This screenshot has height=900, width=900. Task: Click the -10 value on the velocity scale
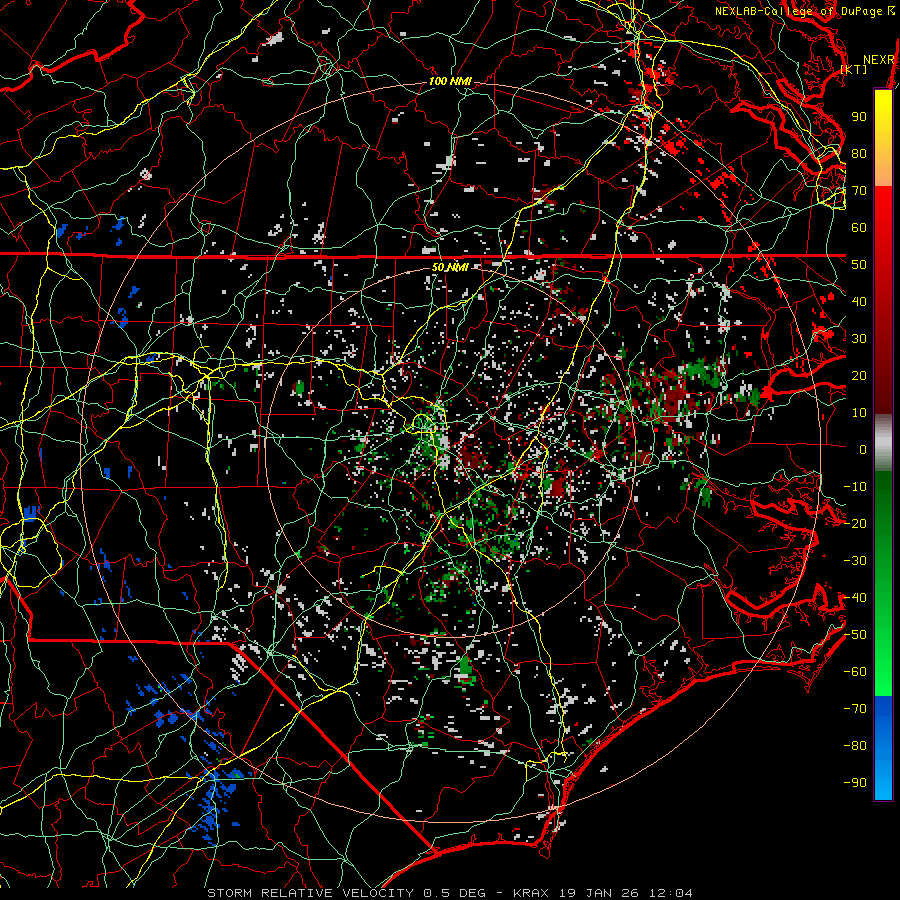click(855, 487)
